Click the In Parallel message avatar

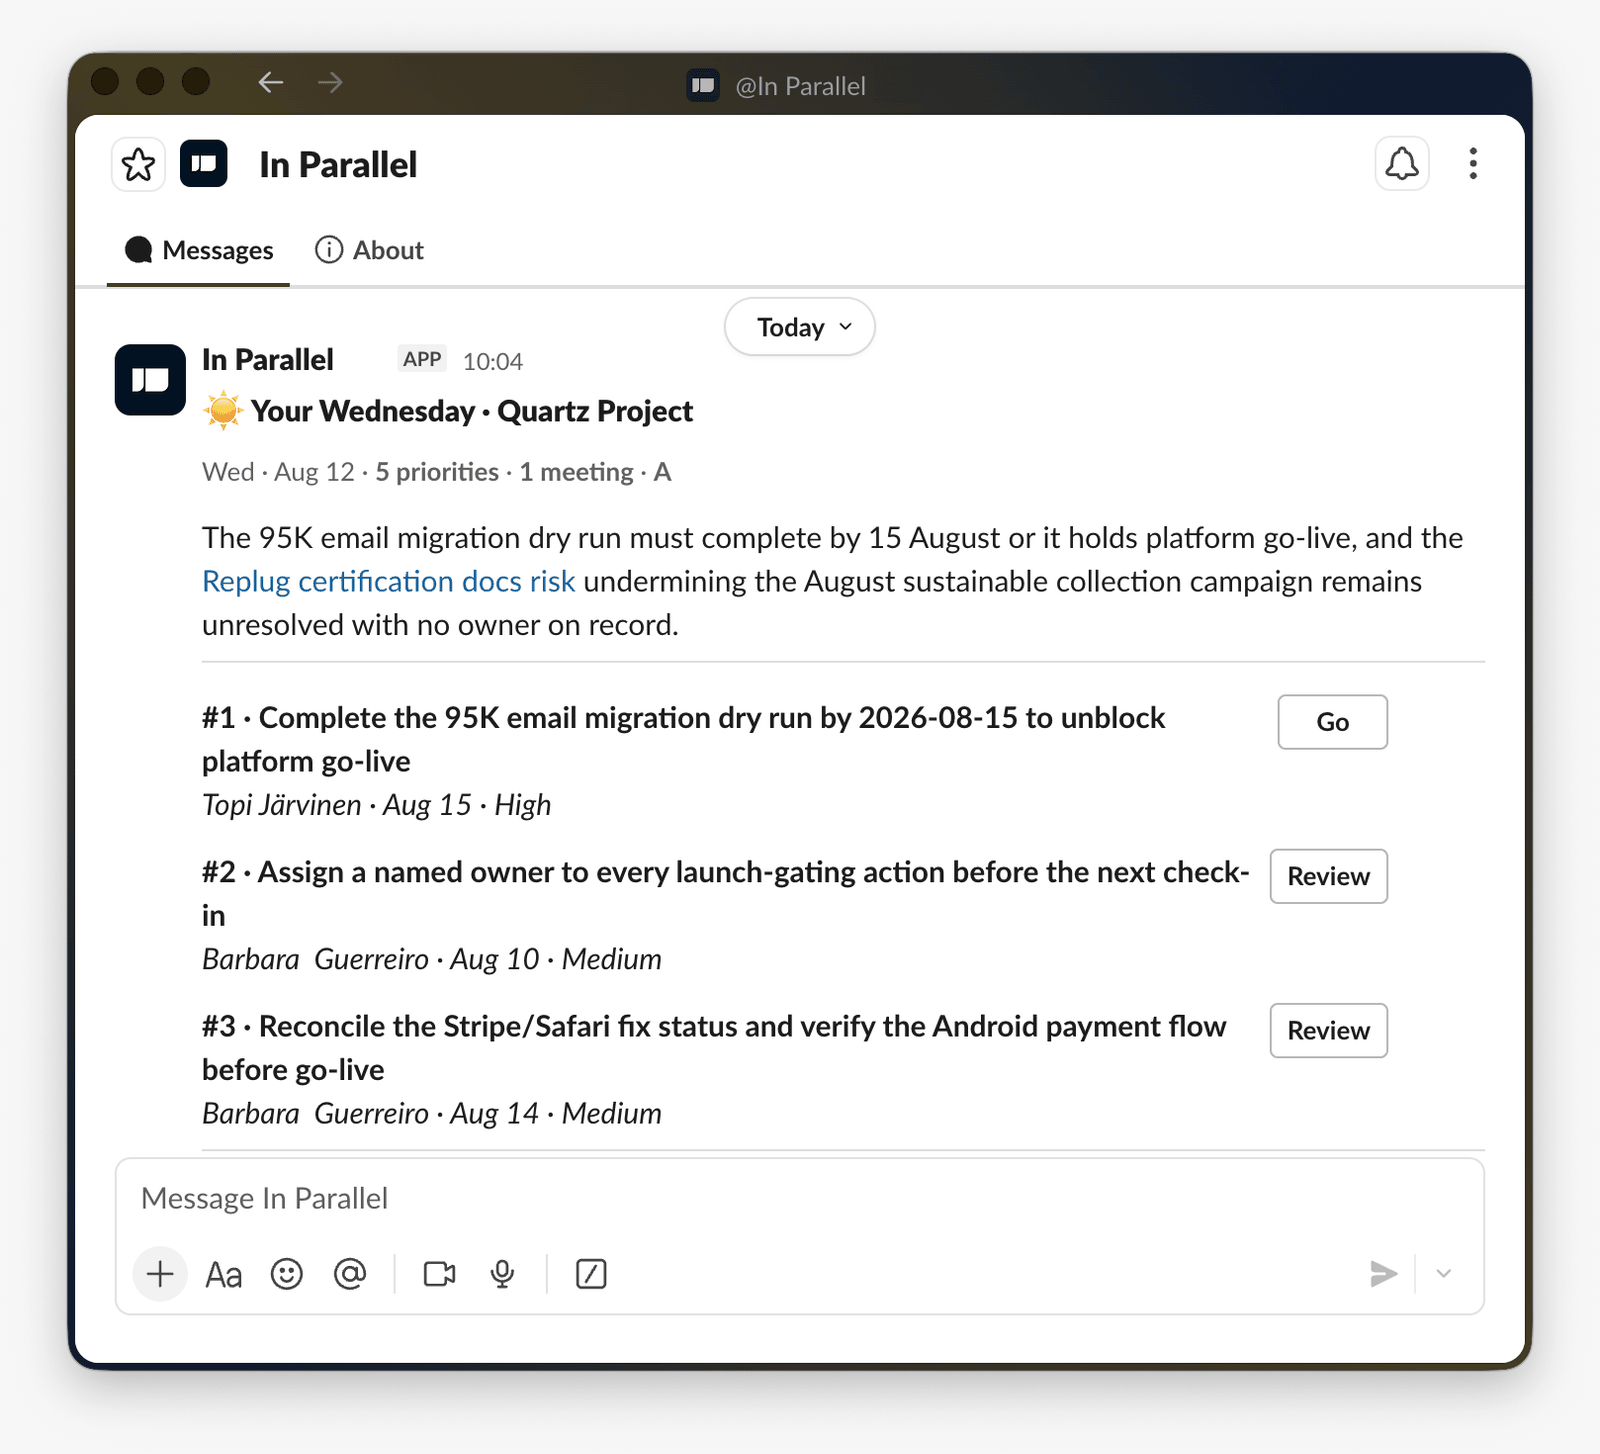150,380
